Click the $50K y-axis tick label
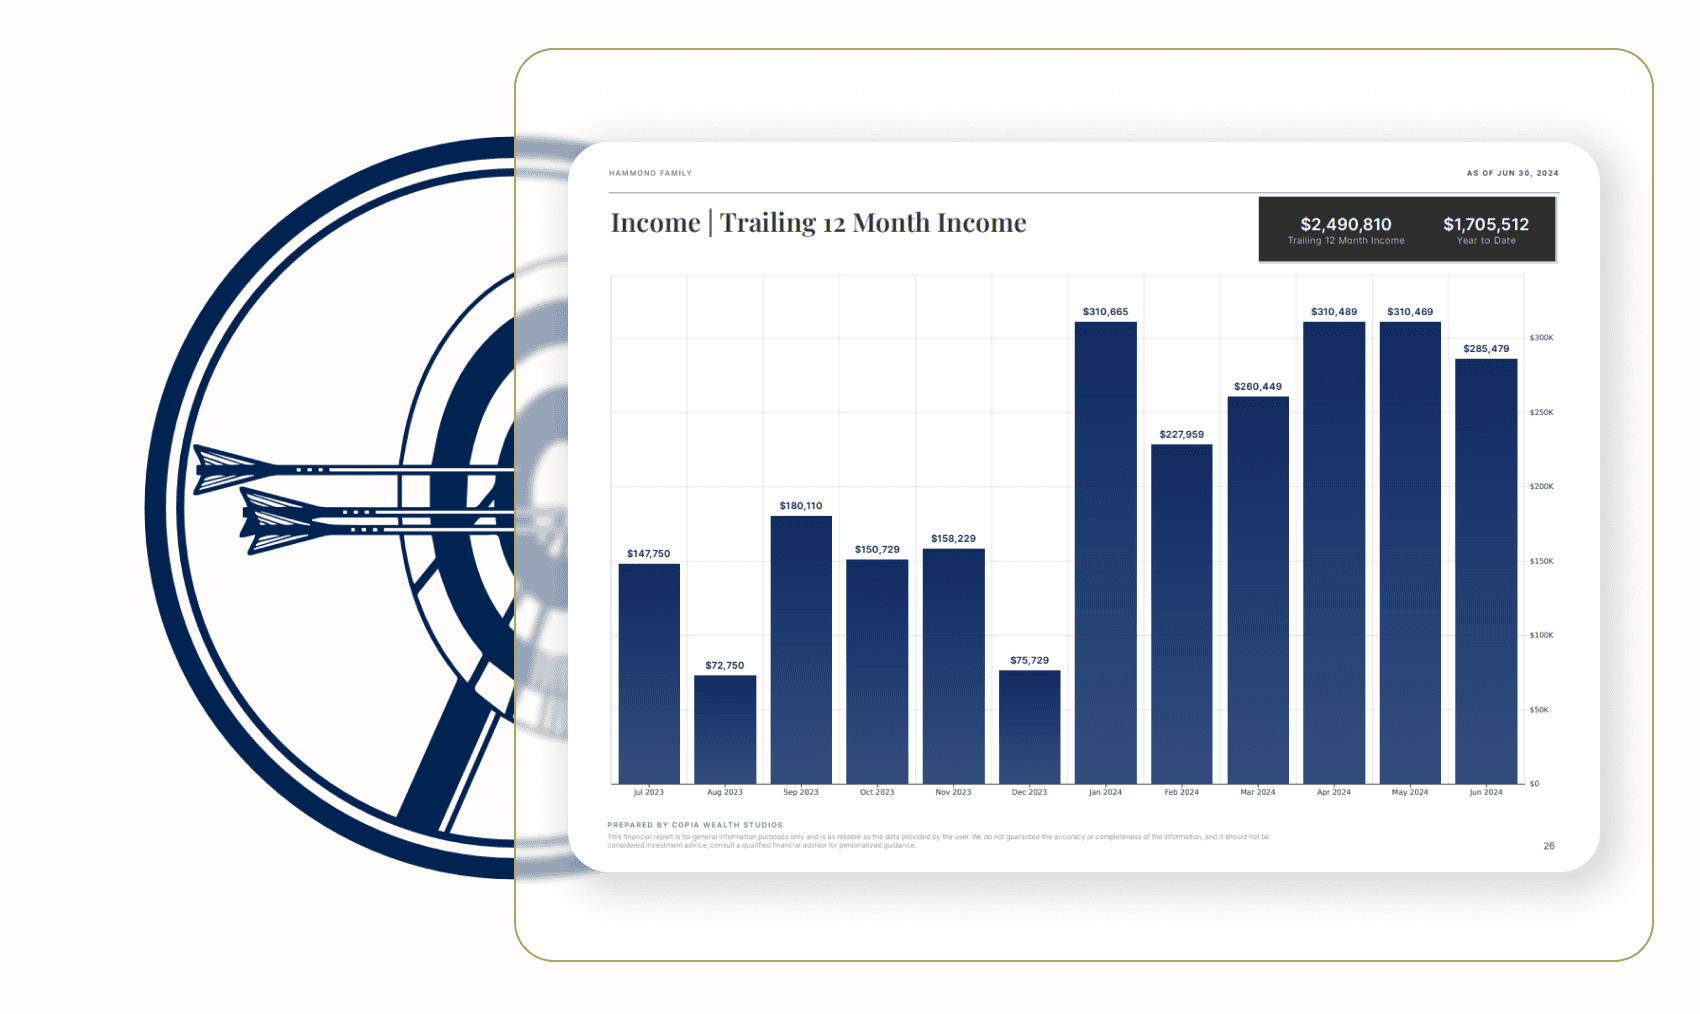1700x1014 pixels. point(1540,710)
